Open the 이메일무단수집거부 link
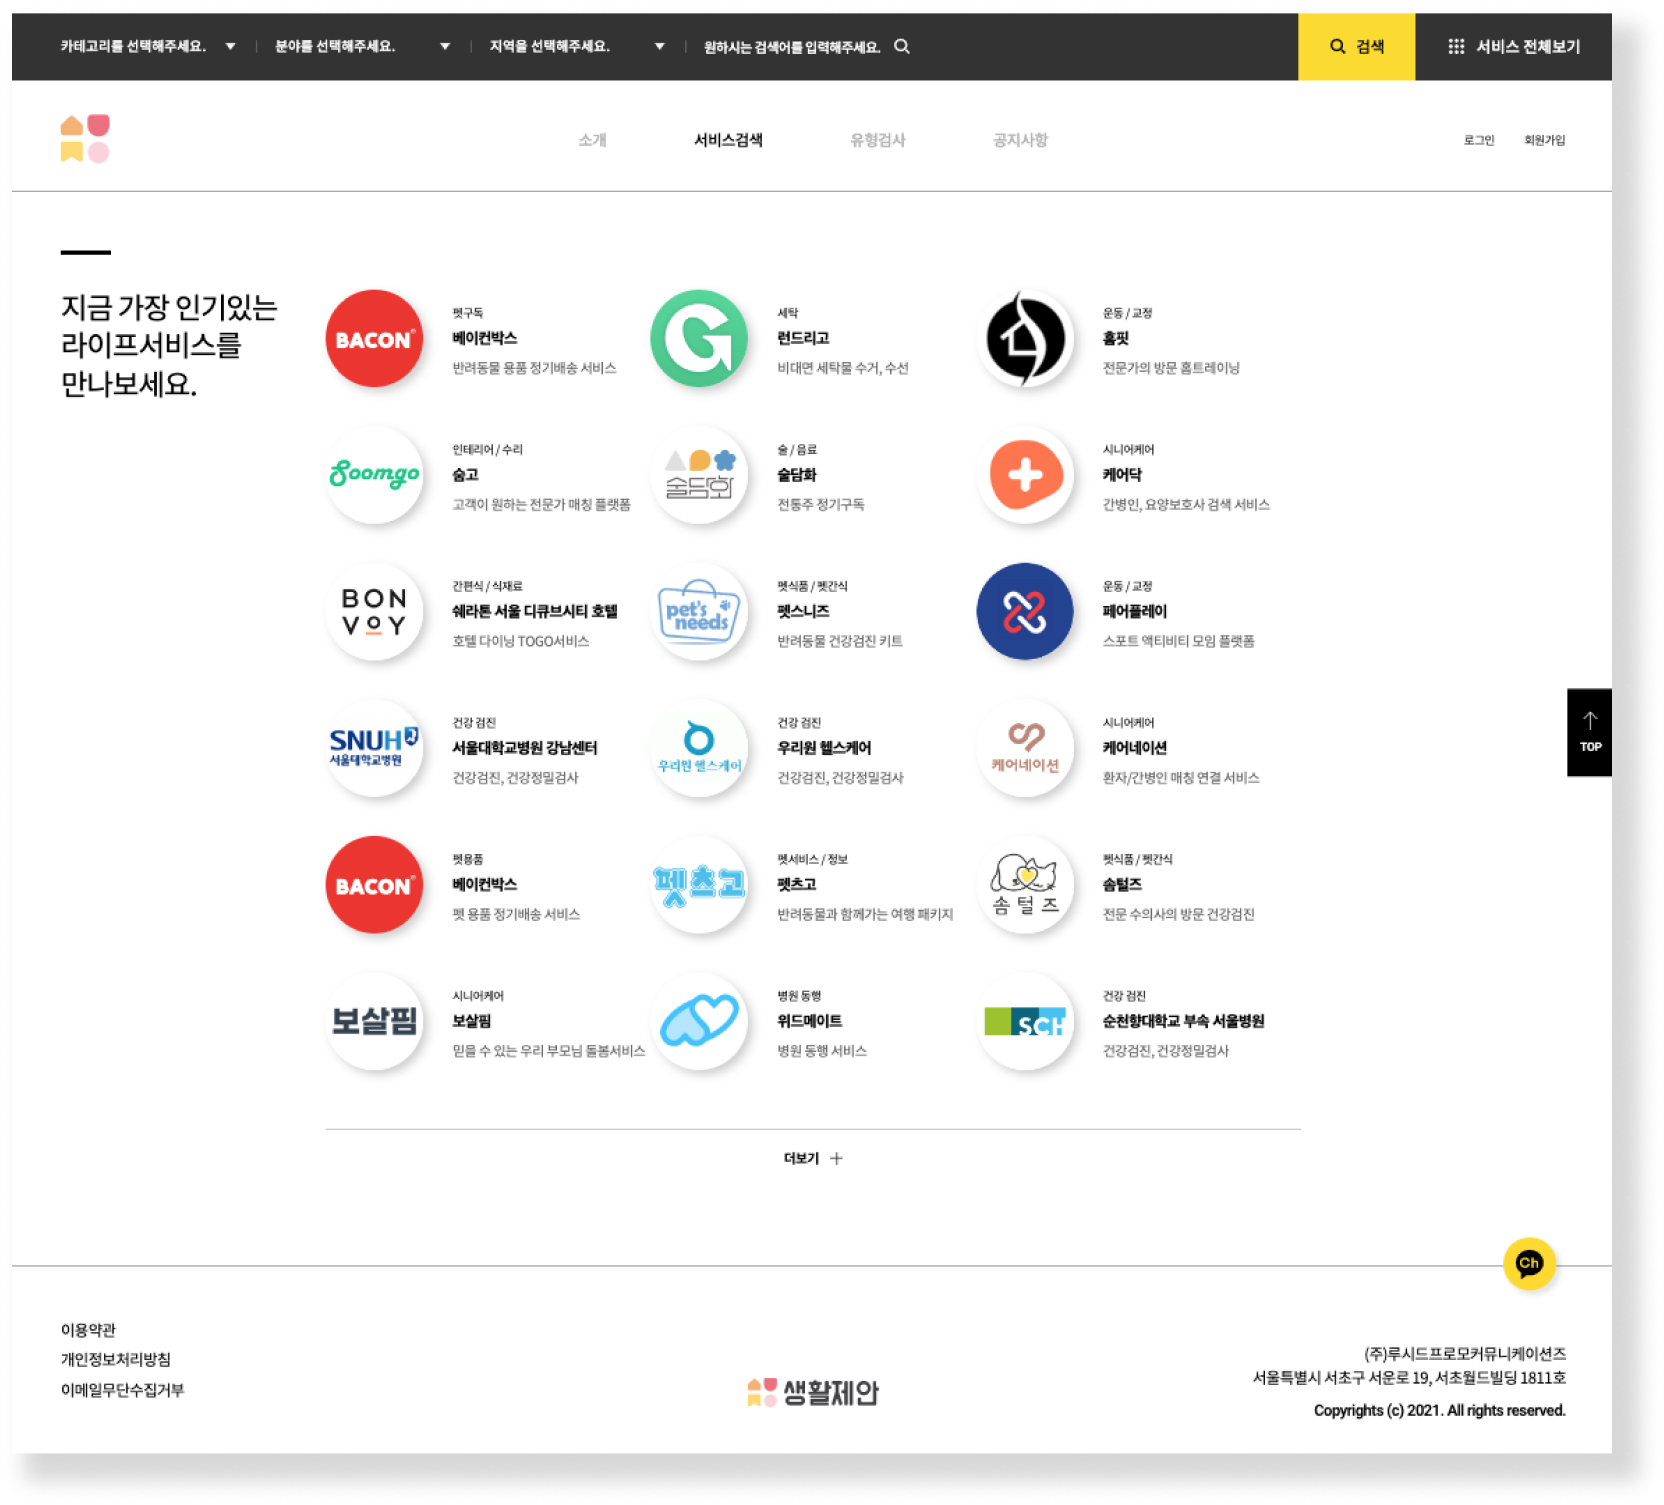 [x=122, y=1389]
